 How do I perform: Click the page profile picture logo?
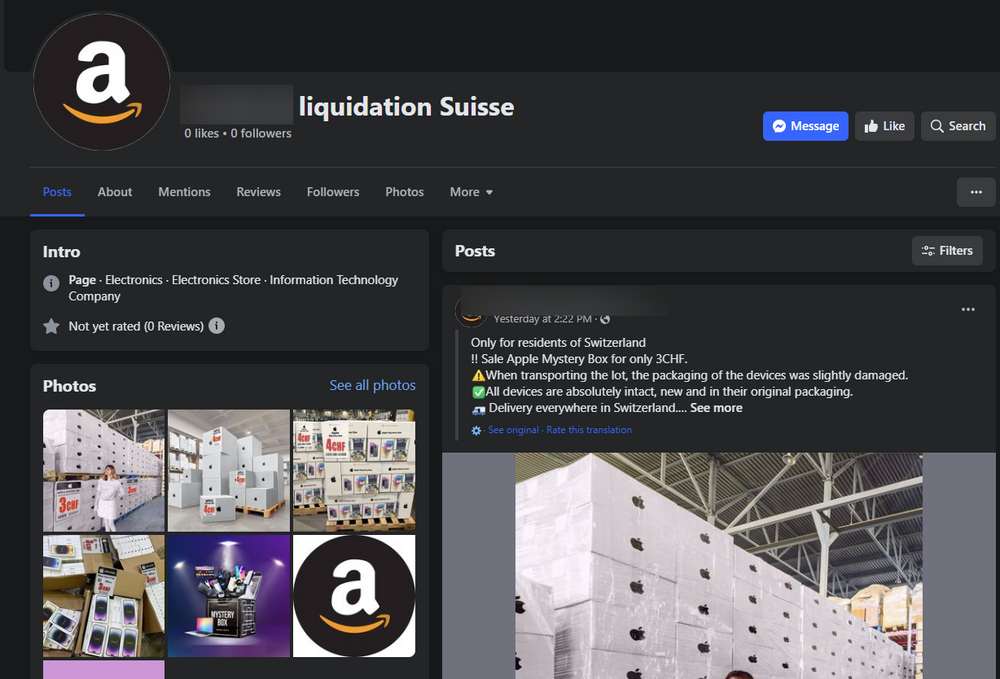click(x=102, y=82)
